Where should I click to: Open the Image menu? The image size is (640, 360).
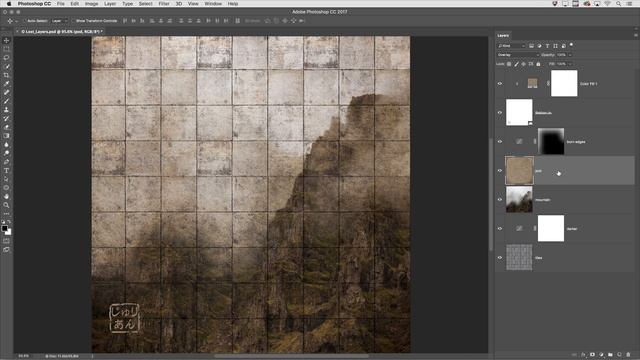(91, 4)
